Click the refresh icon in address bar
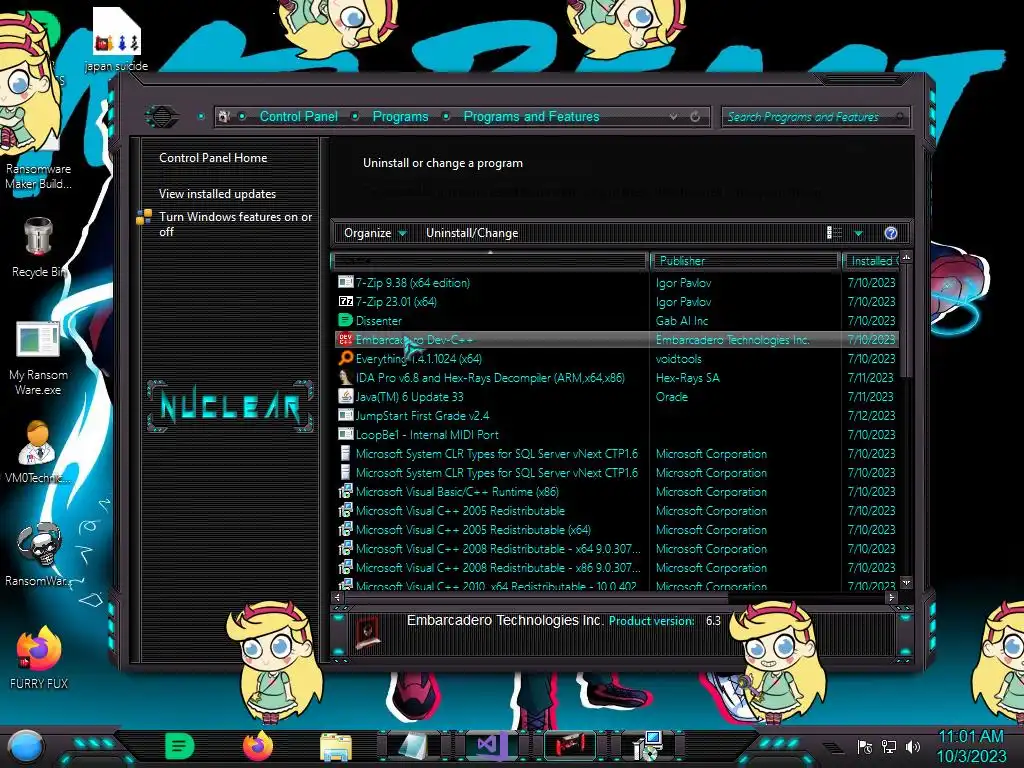This screenshot has width=1024, height=768. pos(695,117)
